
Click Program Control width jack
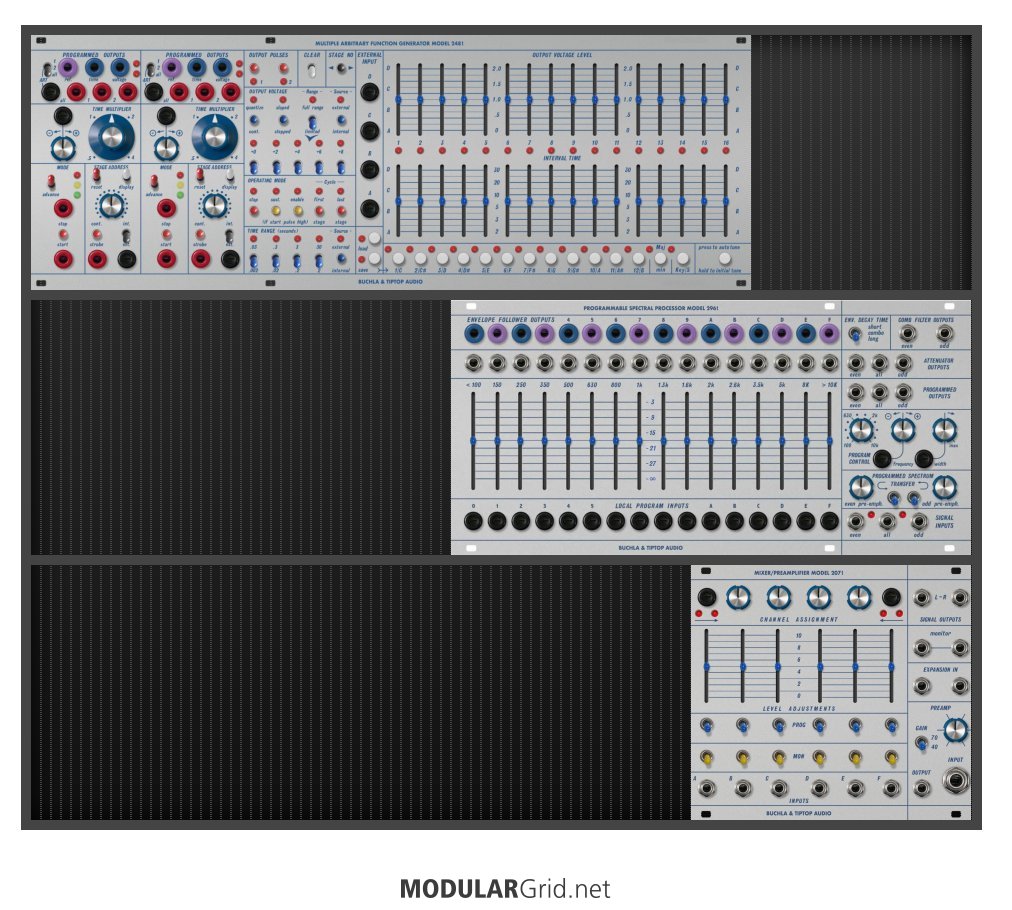click(924, 458)
